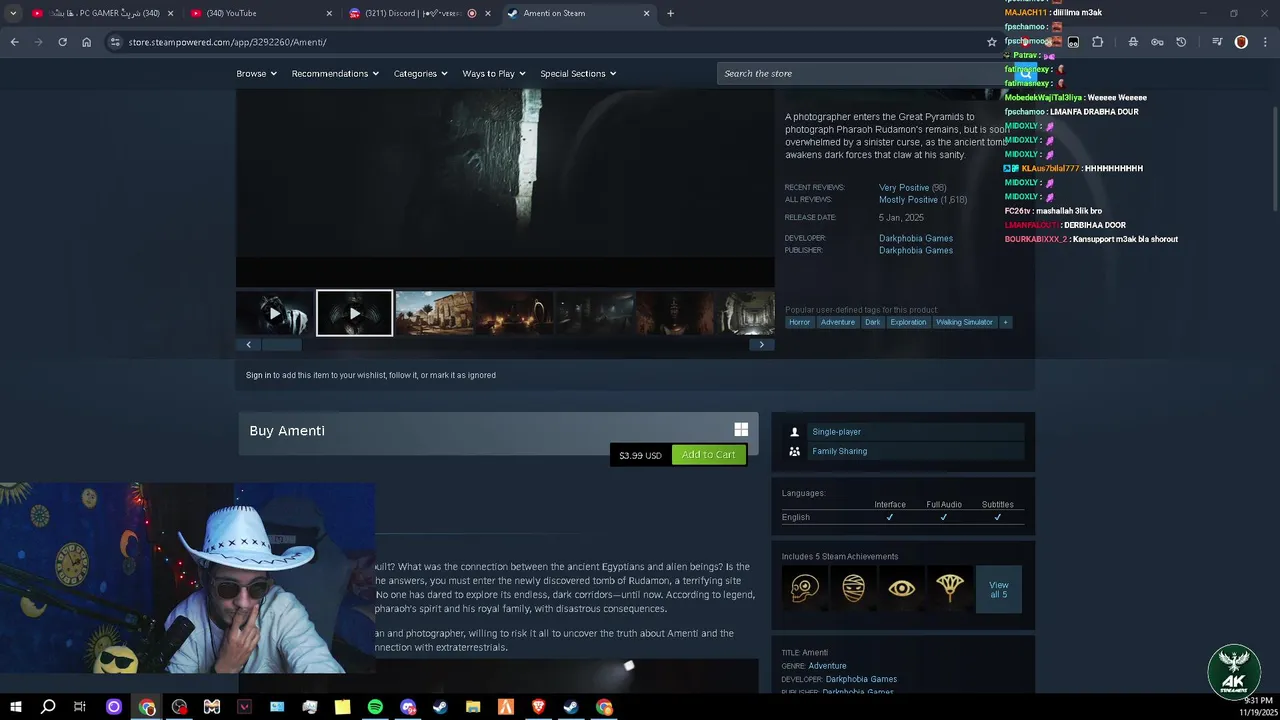This screenshot has height=720, width=1280.
Task: Click the Windows platform icon beside Buy Amenti
Action: pyautogui.click(x=741, y=430)
